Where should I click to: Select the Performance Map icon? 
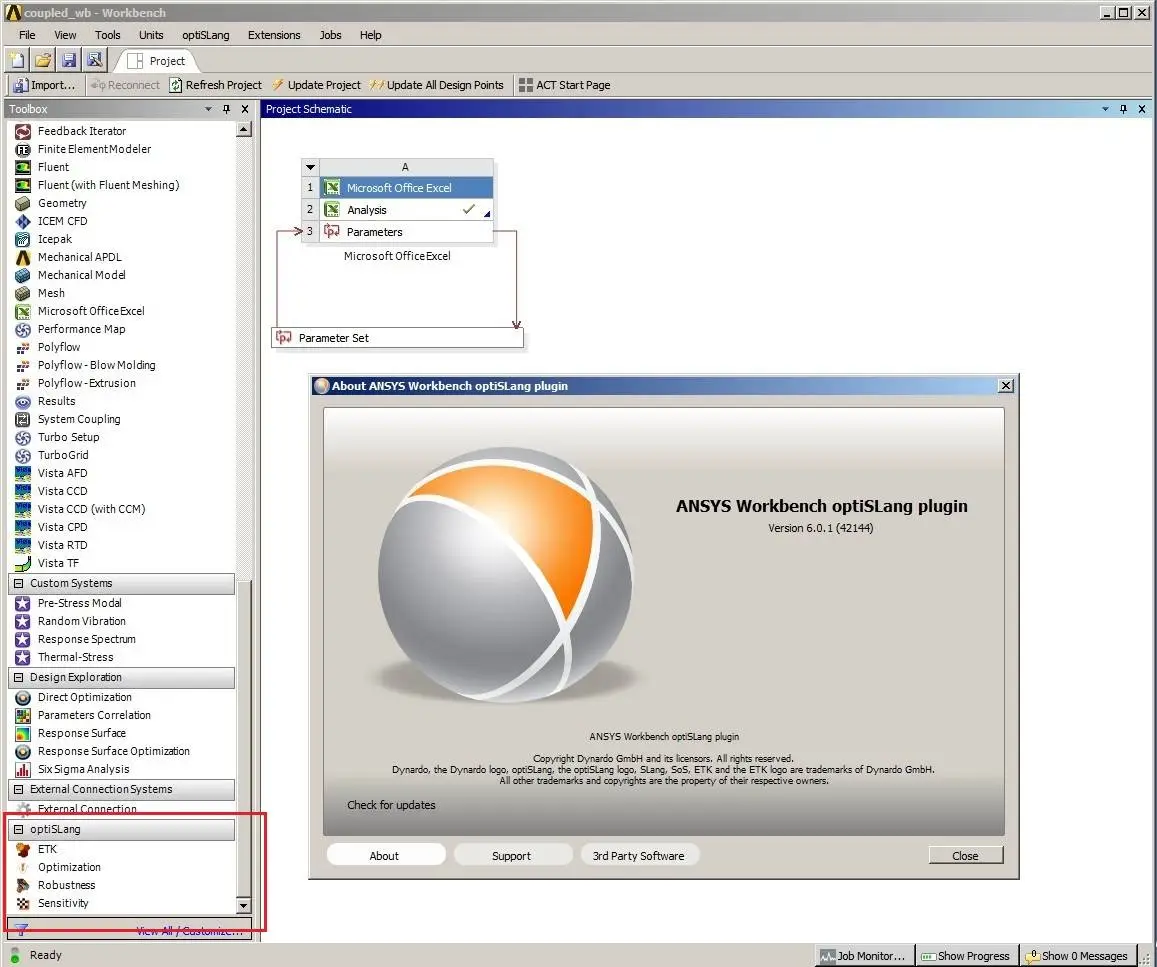23,330
